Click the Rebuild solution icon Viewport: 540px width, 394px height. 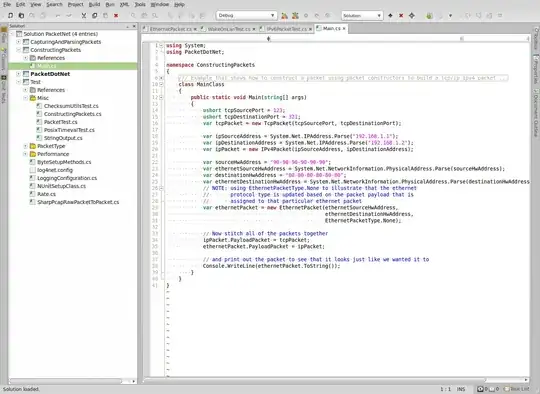click(x=295, y=15)
